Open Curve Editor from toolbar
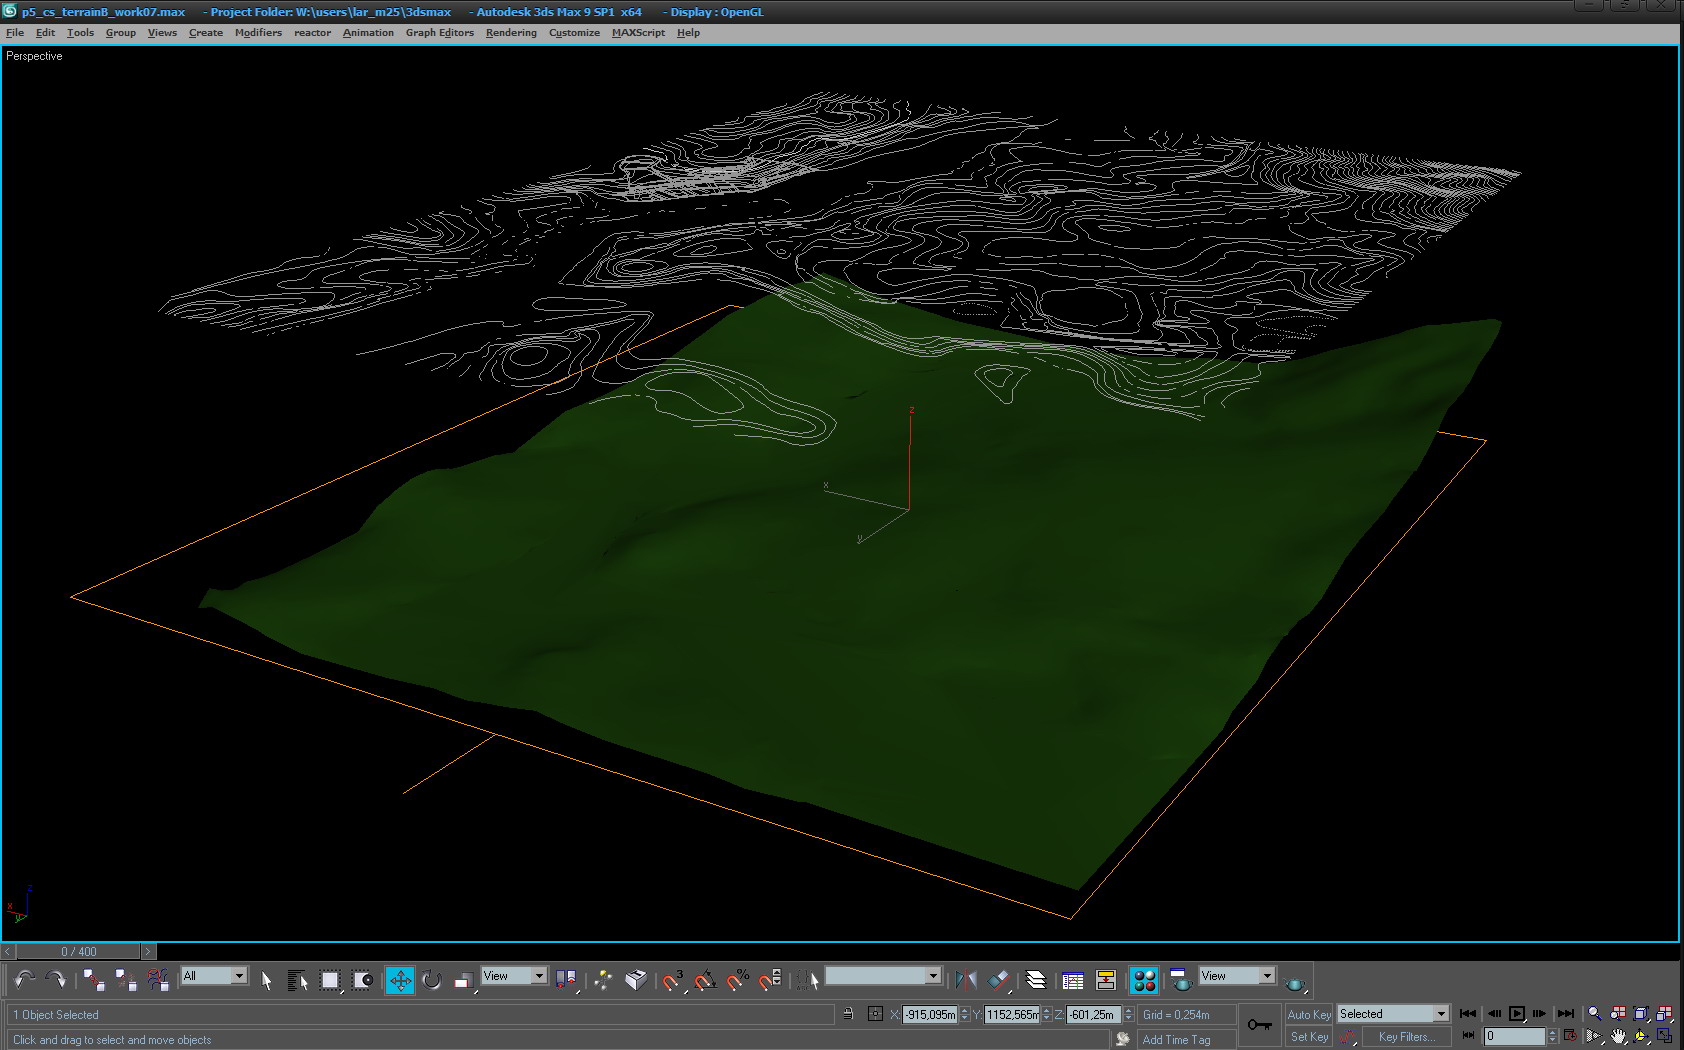The width and height of the screenshot is (1684, 1050). coord(1073,980)
